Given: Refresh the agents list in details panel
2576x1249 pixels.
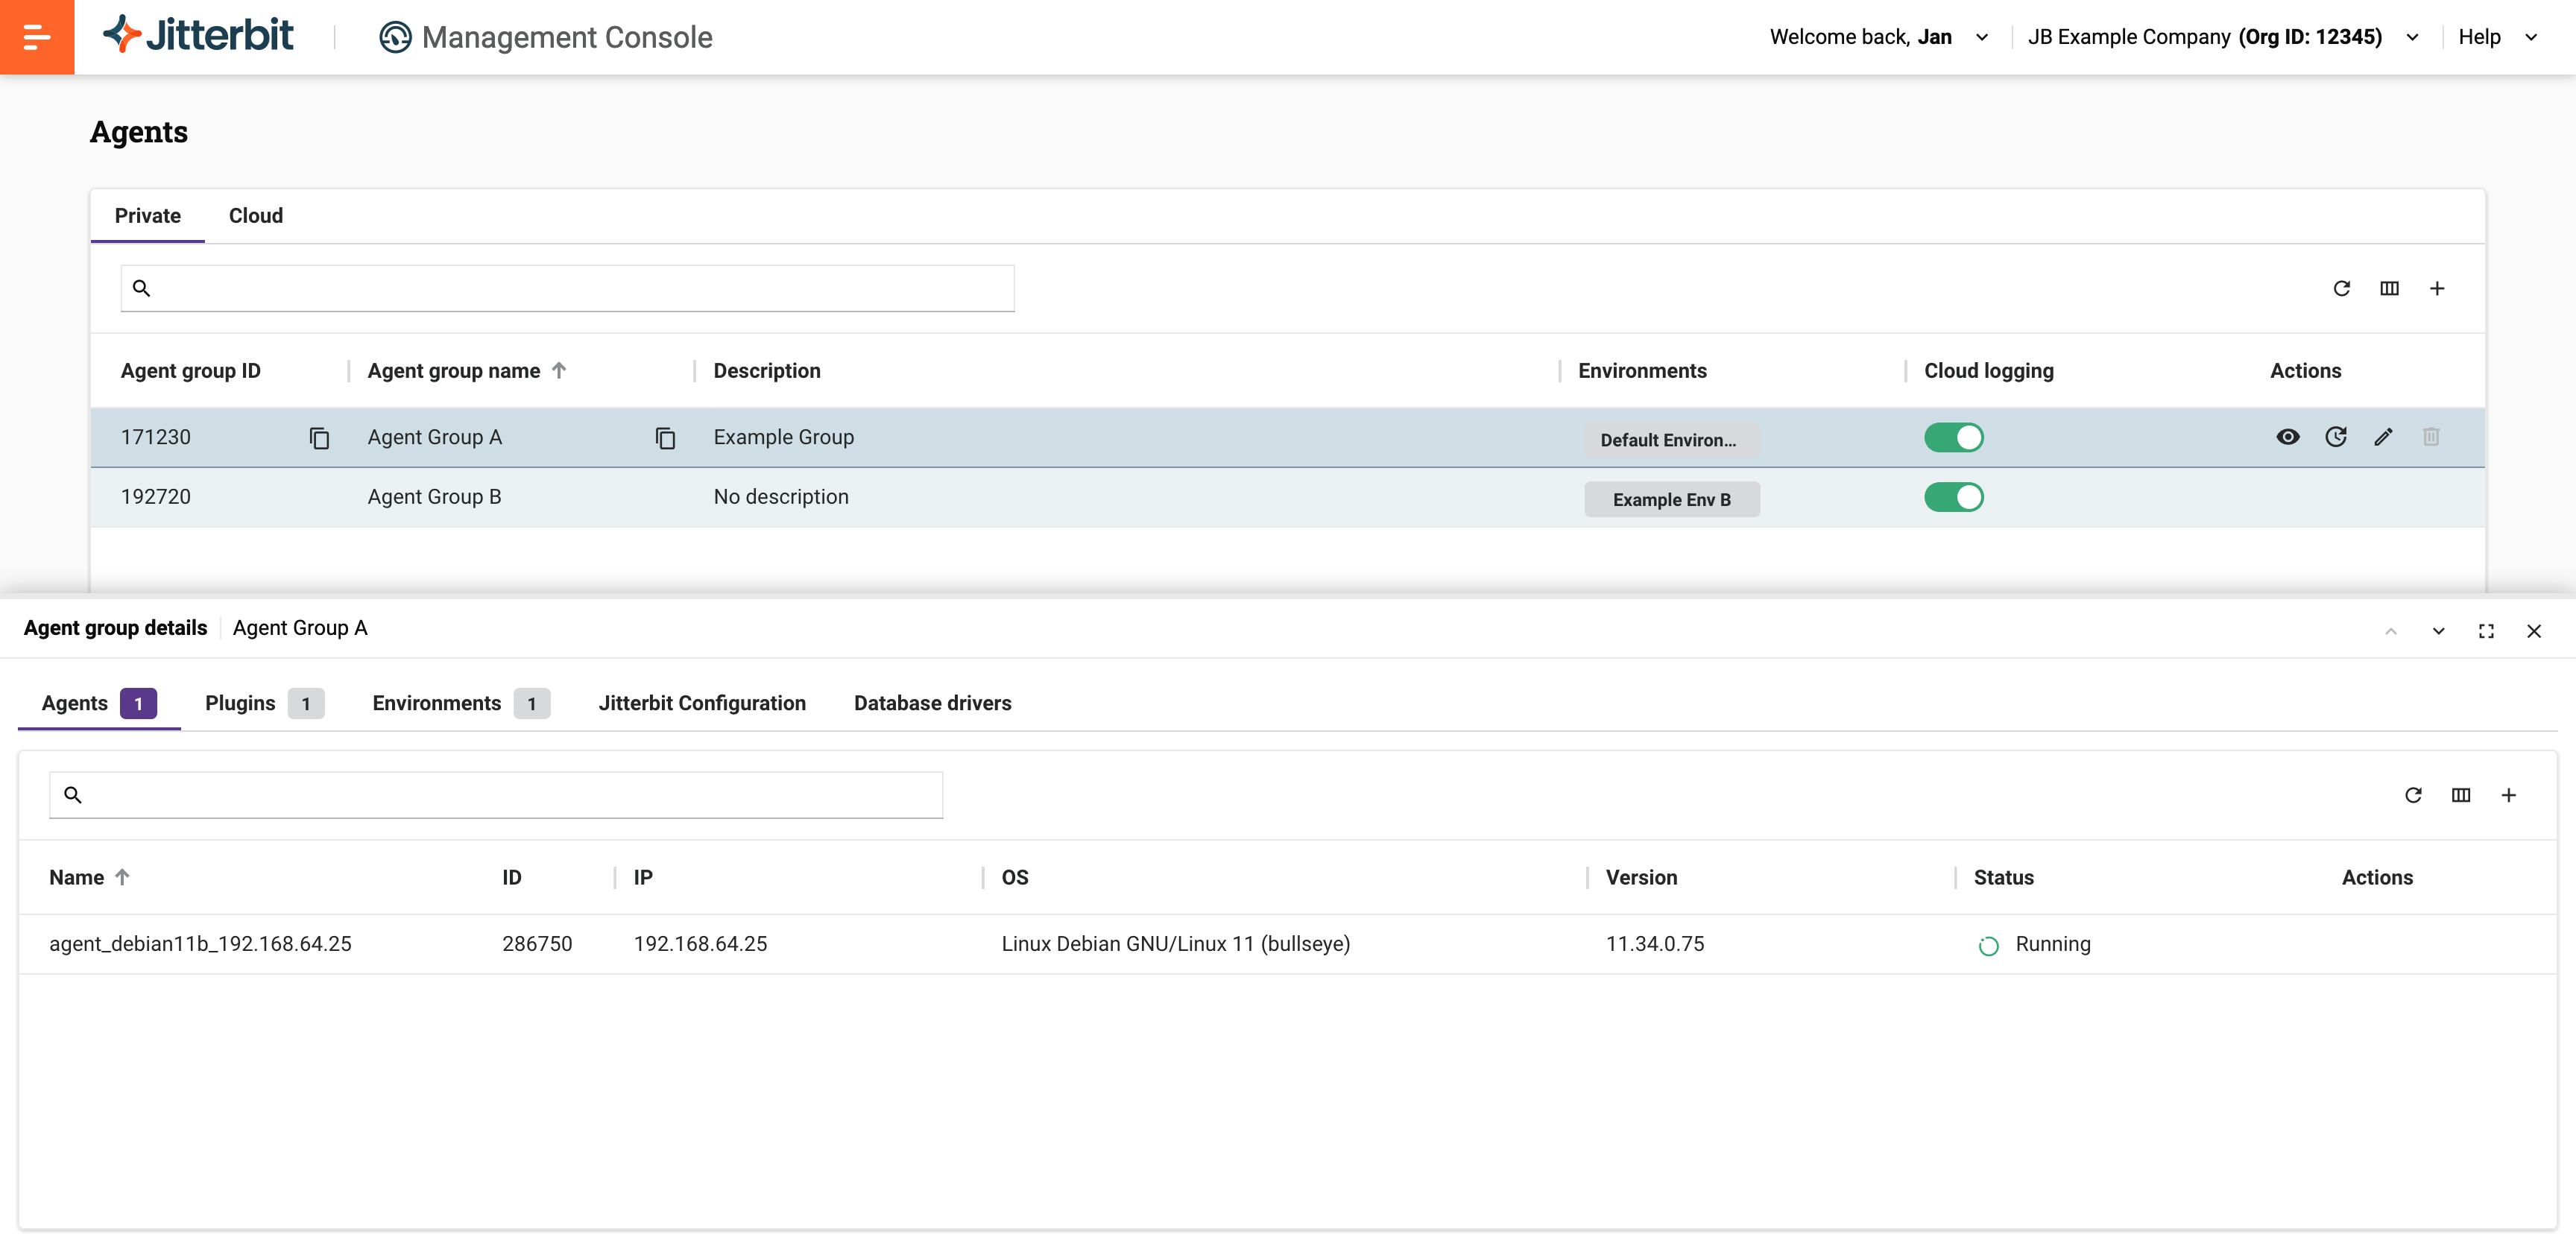Looking at the screenshot, I should pyautogui.click(x=2413, y=795).
